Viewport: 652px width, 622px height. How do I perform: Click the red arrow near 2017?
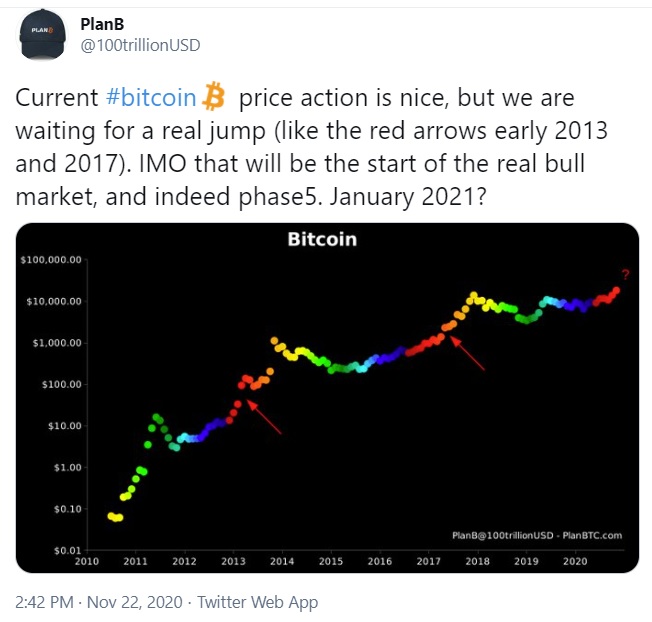tap(470, 354)
